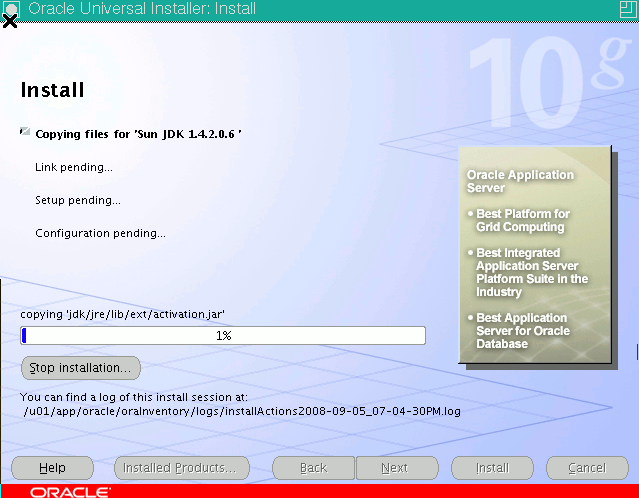Viewport: 639px width, 498px height.
Task: Click the Oracle Application Server banner title
Action: coord(520,181)
